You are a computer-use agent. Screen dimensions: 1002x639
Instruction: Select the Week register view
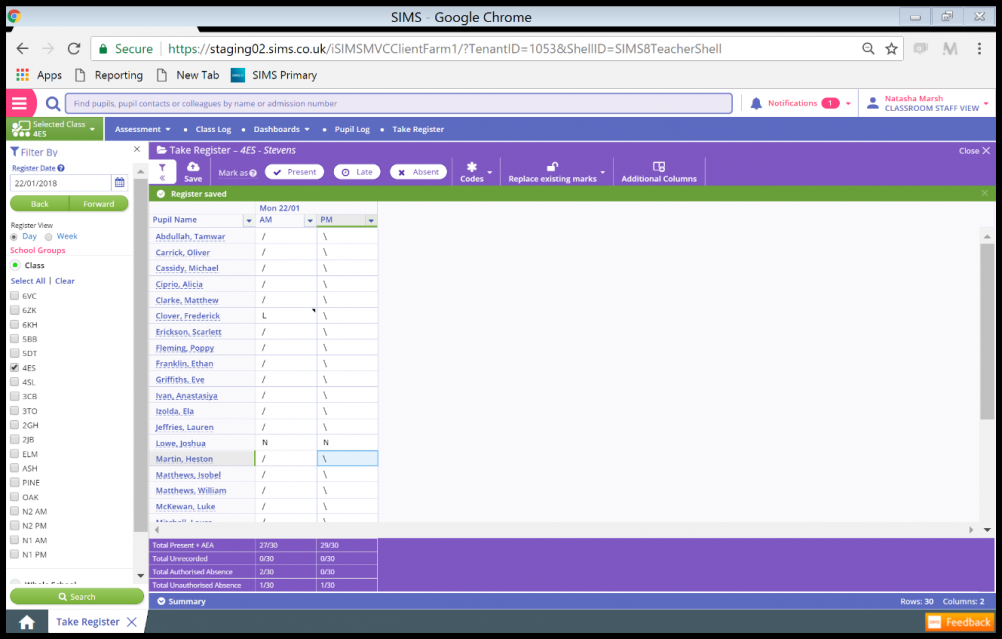coord(49,236)
